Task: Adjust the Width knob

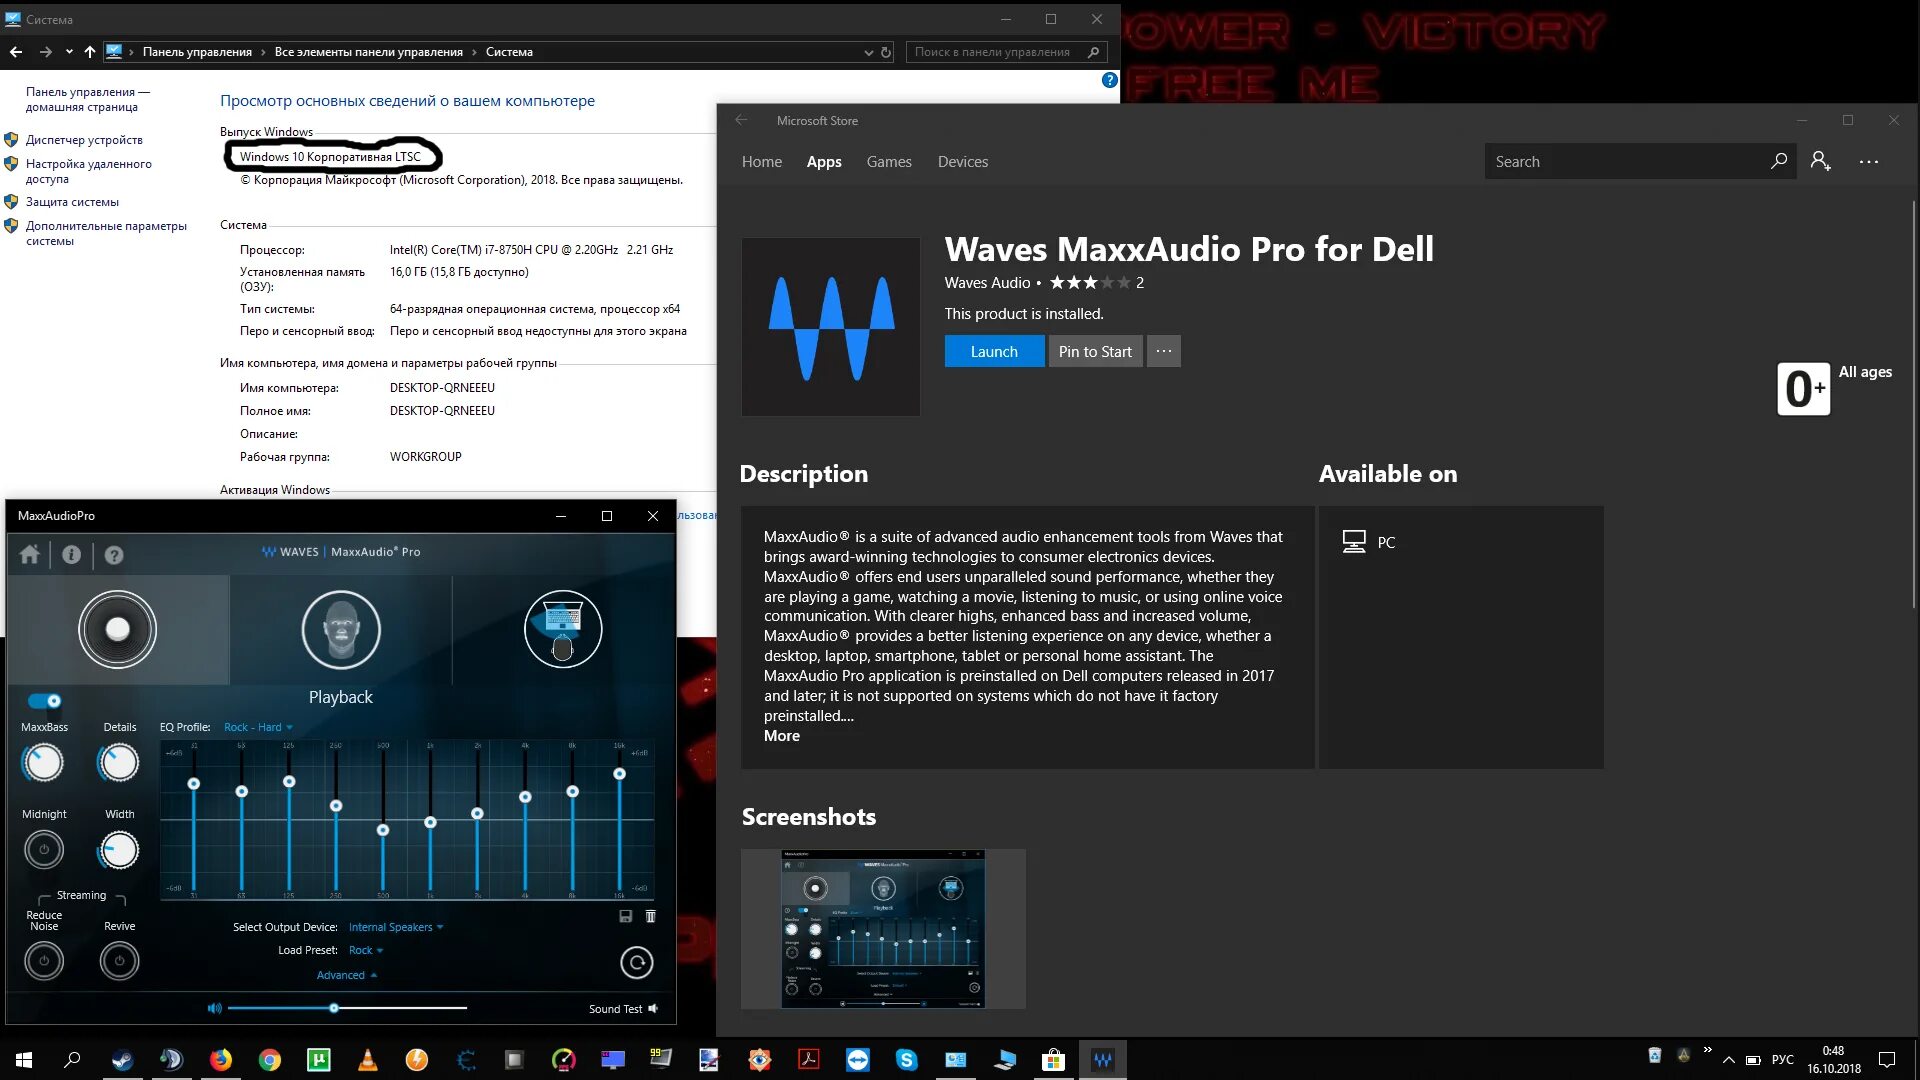Action: click(x=119, y=850)
